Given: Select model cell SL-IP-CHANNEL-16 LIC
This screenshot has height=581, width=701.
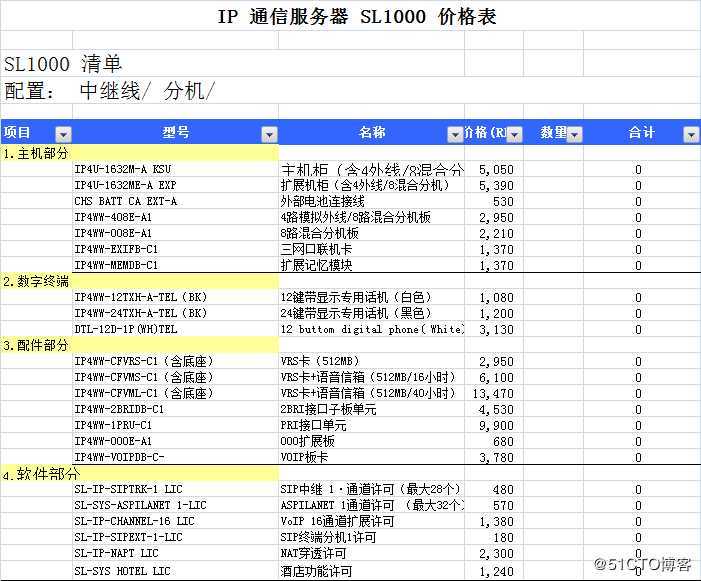Looking at the screenshot, I should (x=175, y=521).
